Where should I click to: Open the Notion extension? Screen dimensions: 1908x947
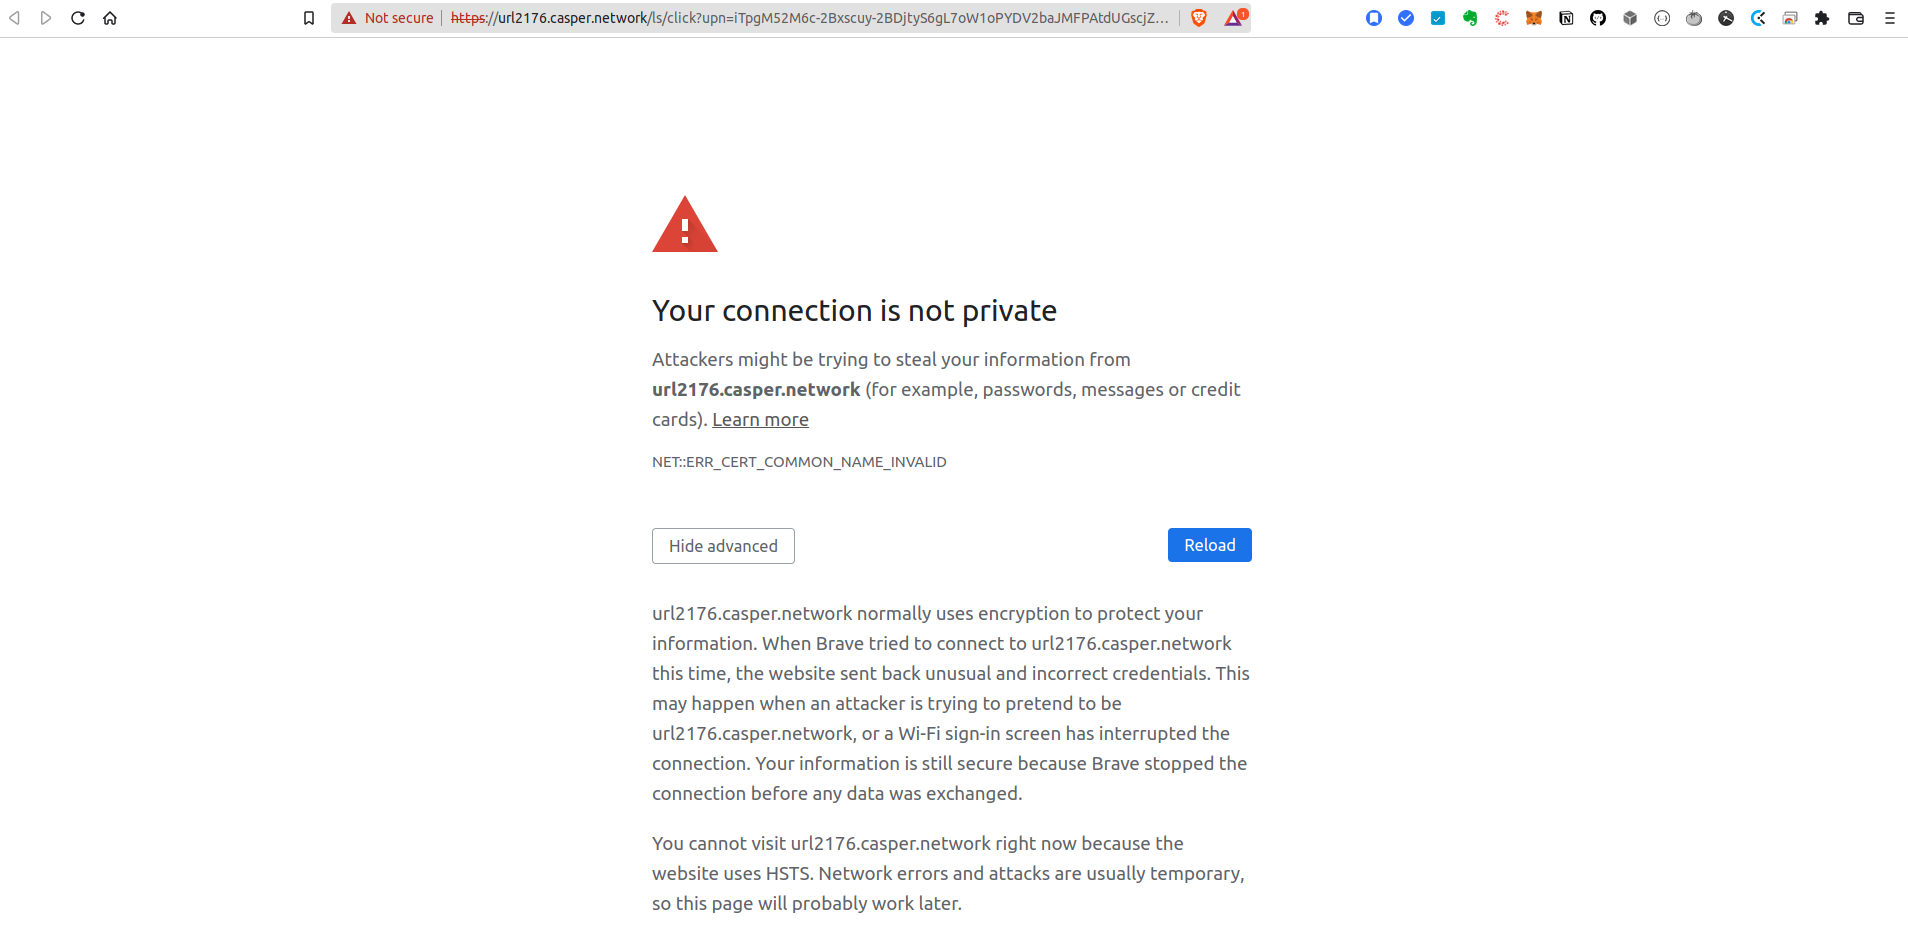pyautogui.click(x=1566, y=17)
